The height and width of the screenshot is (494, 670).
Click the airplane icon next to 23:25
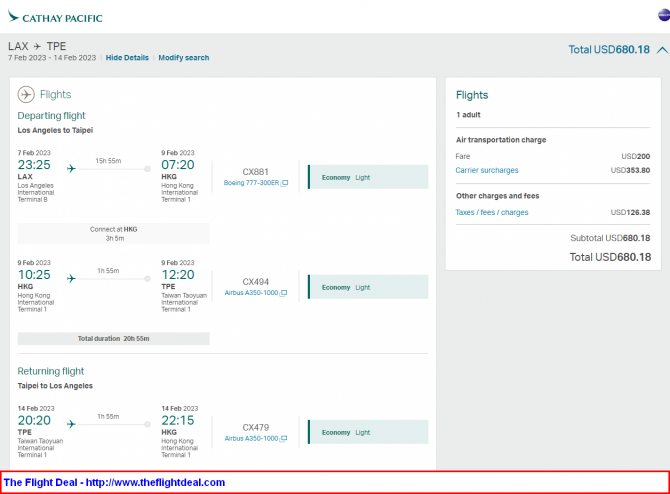[71, 169]
